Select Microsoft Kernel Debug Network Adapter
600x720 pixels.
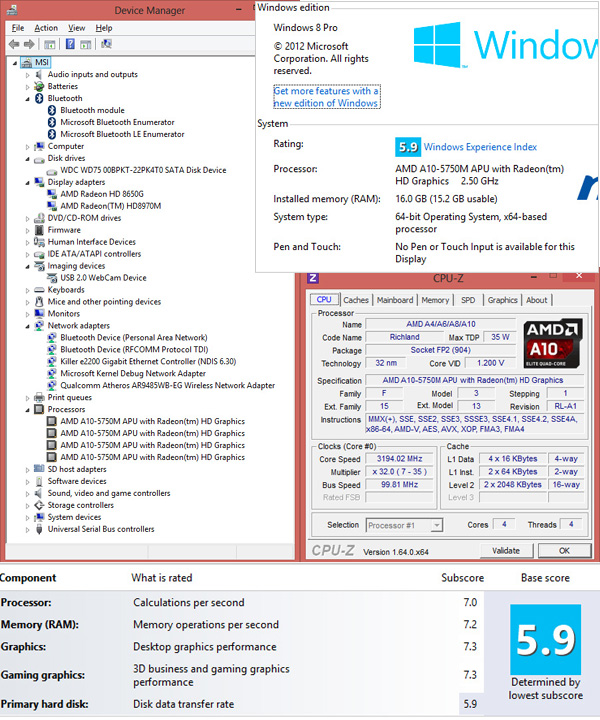tap(133, 374)
